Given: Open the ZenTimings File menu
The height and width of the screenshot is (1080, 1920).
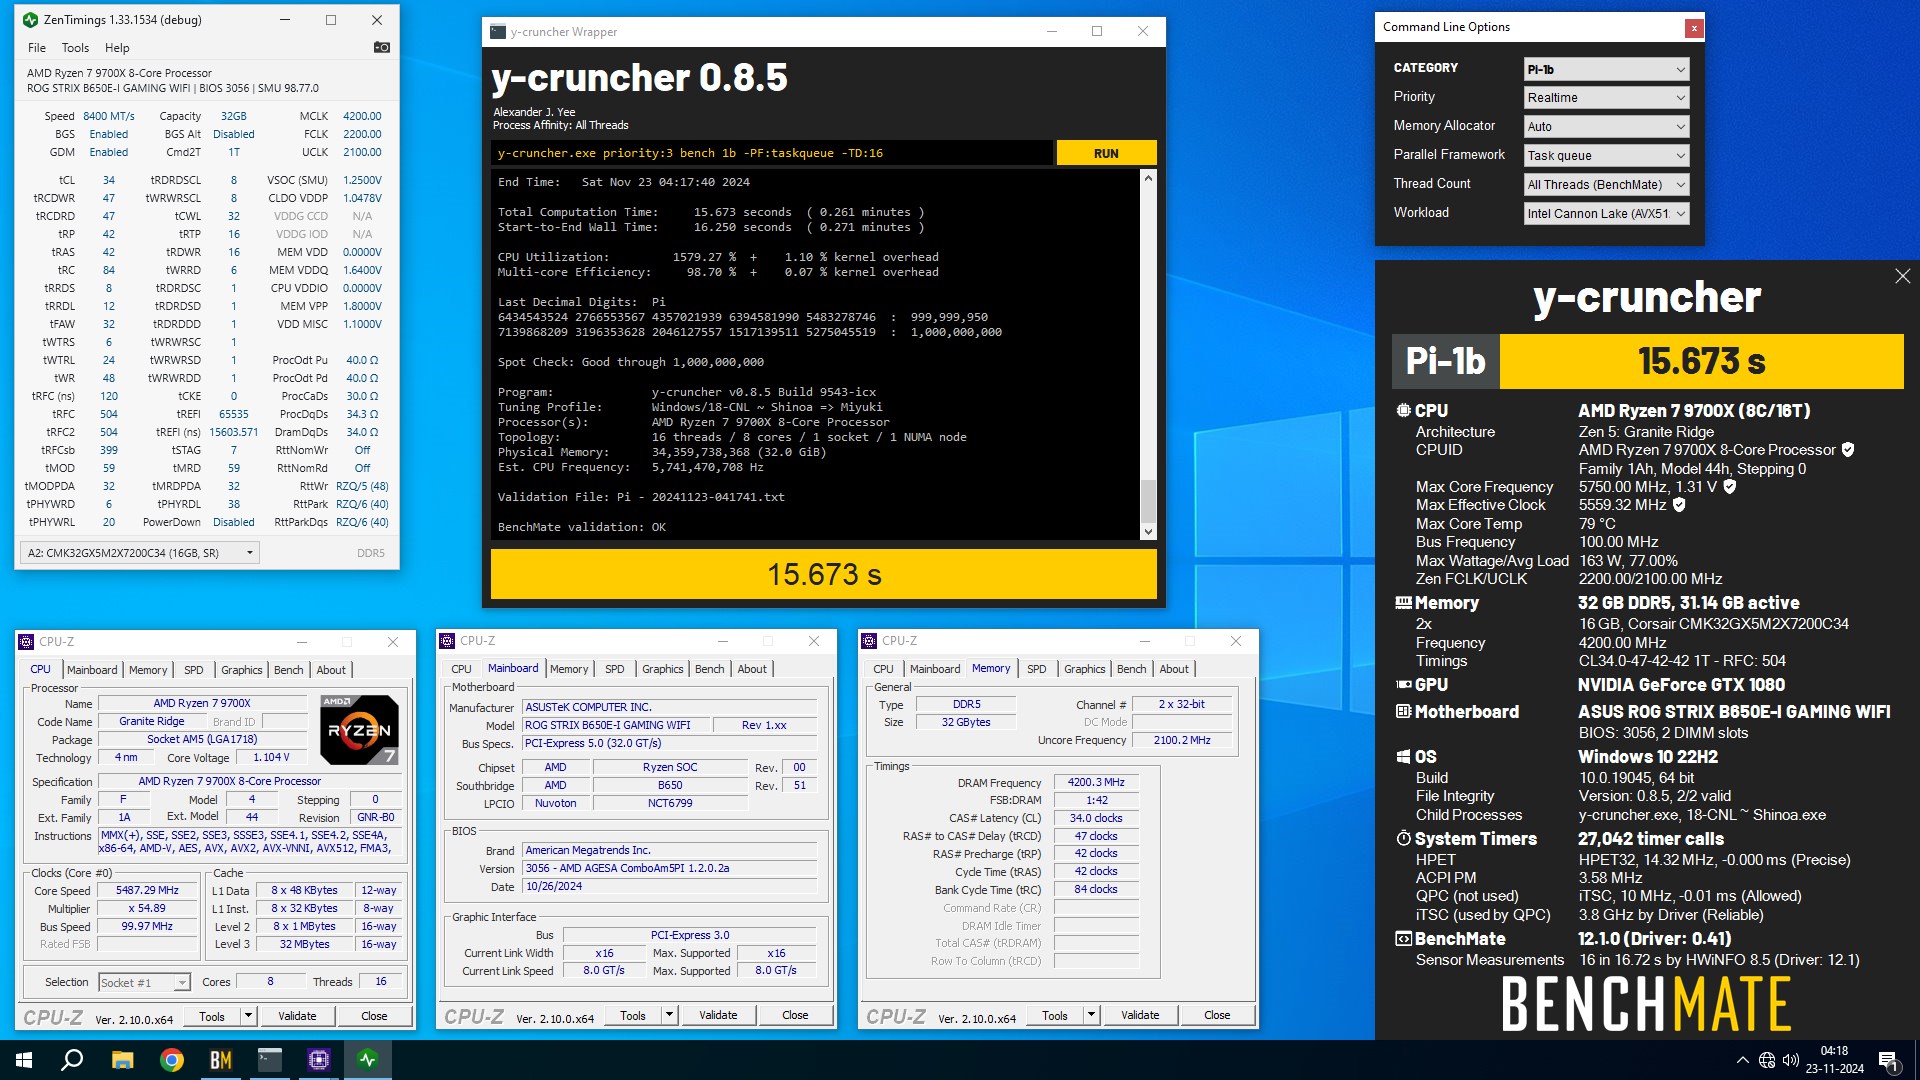Looking at the screenshot, I should tap(37, 48).
